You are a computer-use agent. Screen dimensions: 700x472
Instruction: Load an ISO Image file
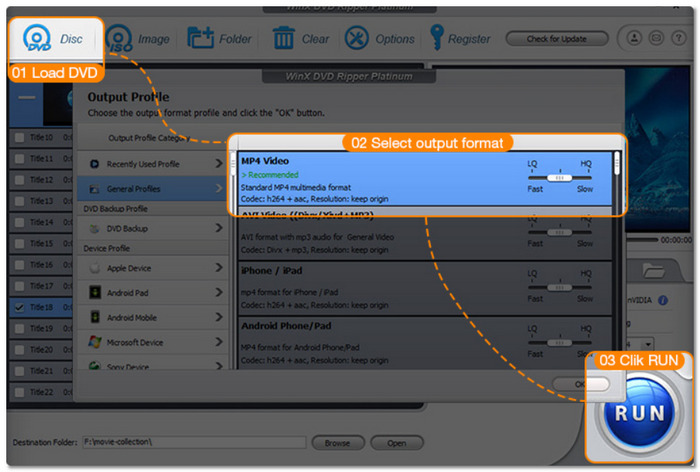[139, 39]
